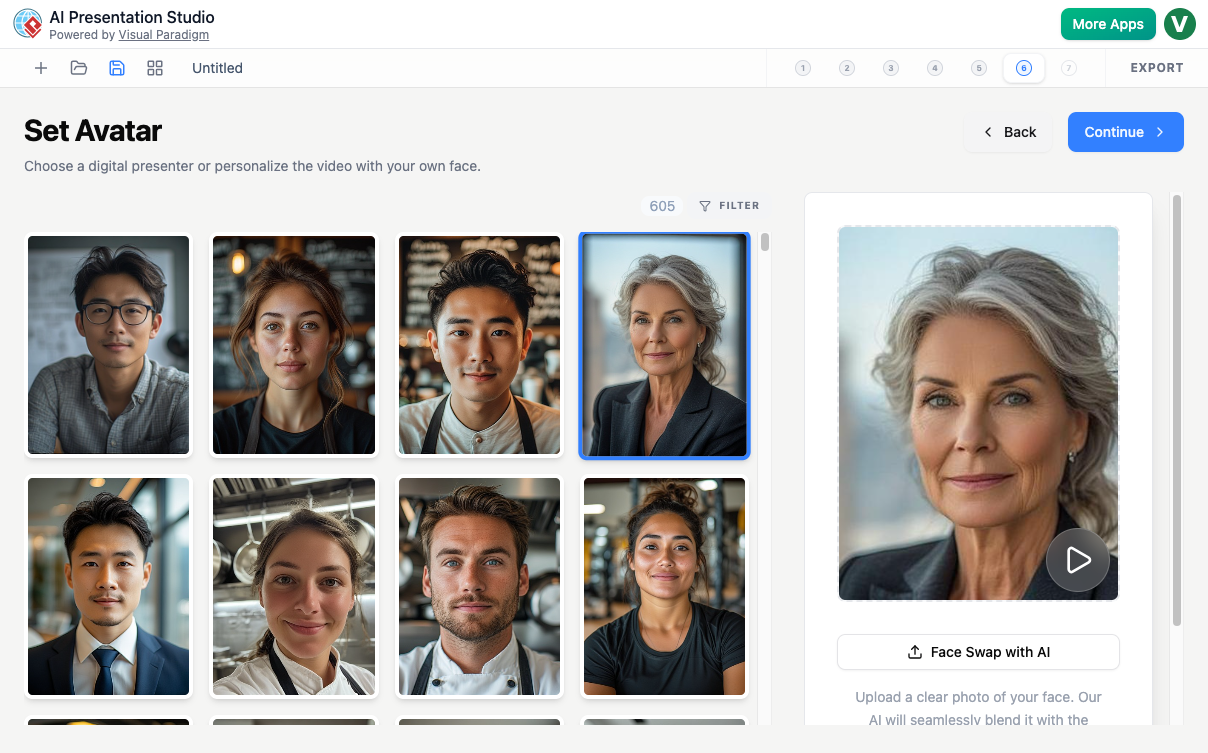This screenshot has width=1208, height=753.
Task: Play the avatar preview video
Action: point(1078,560)
